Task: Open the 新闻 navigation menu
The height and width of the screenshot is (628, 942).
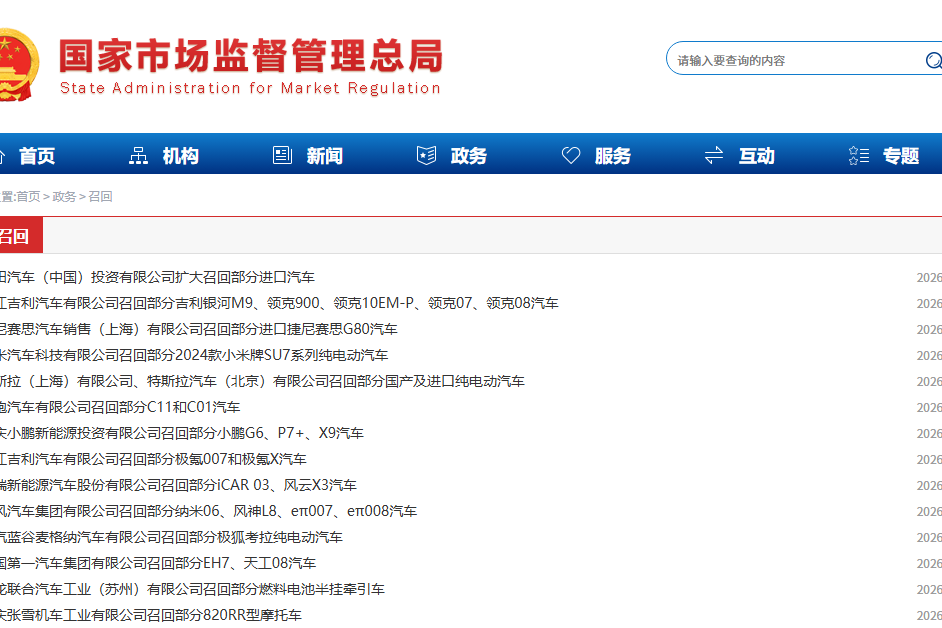Action: [x=325, y=156]
